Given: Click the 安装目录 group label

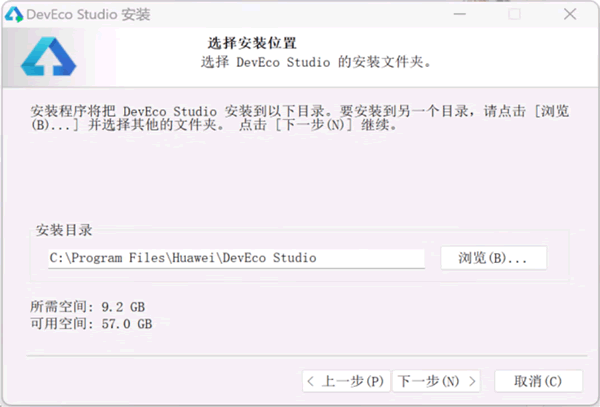Looking at the screenshot, I should tap(64, 230).
